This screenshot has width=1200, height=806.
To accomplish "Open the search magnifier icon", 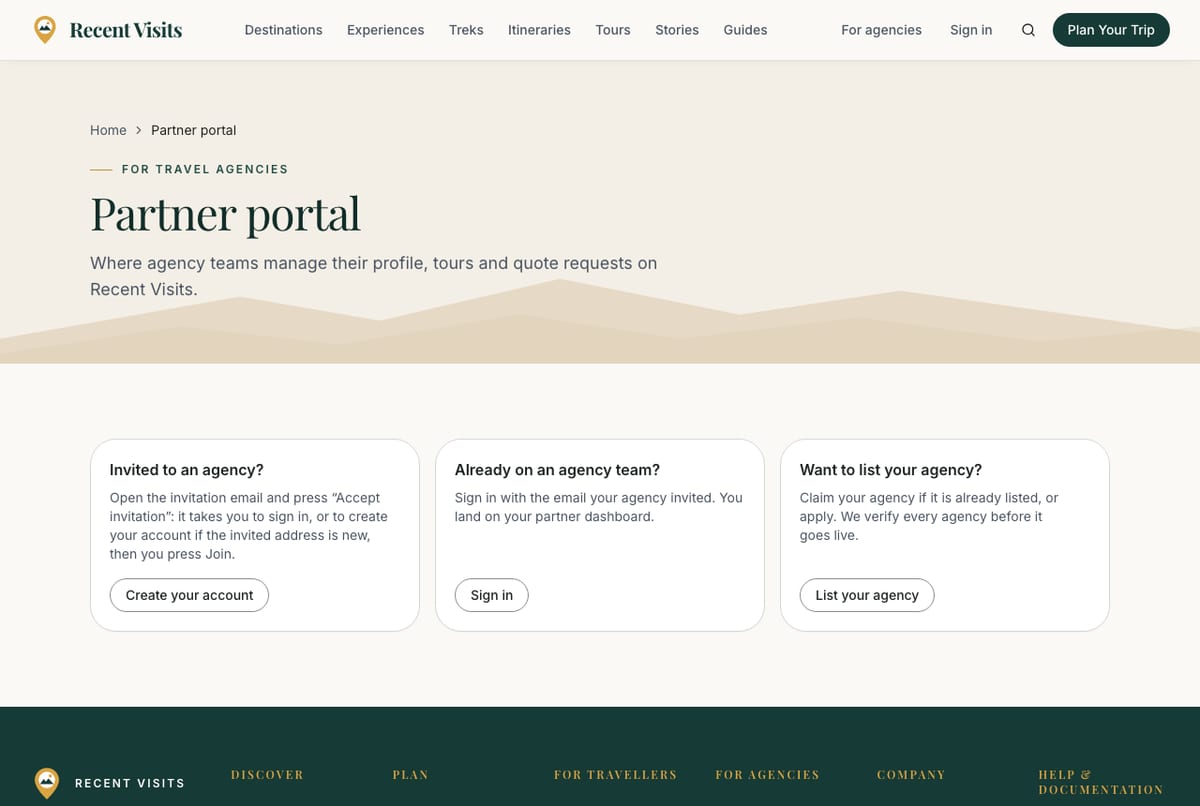I will (x=1028, y=30).
